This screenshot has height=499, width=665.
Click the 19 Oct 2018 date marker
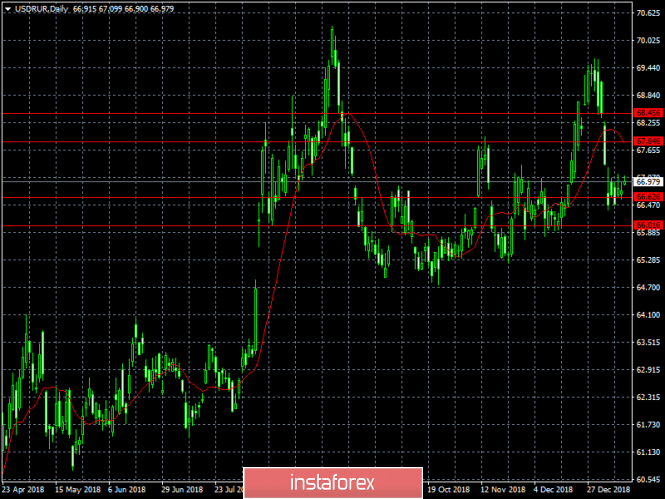tap(449, 489)
